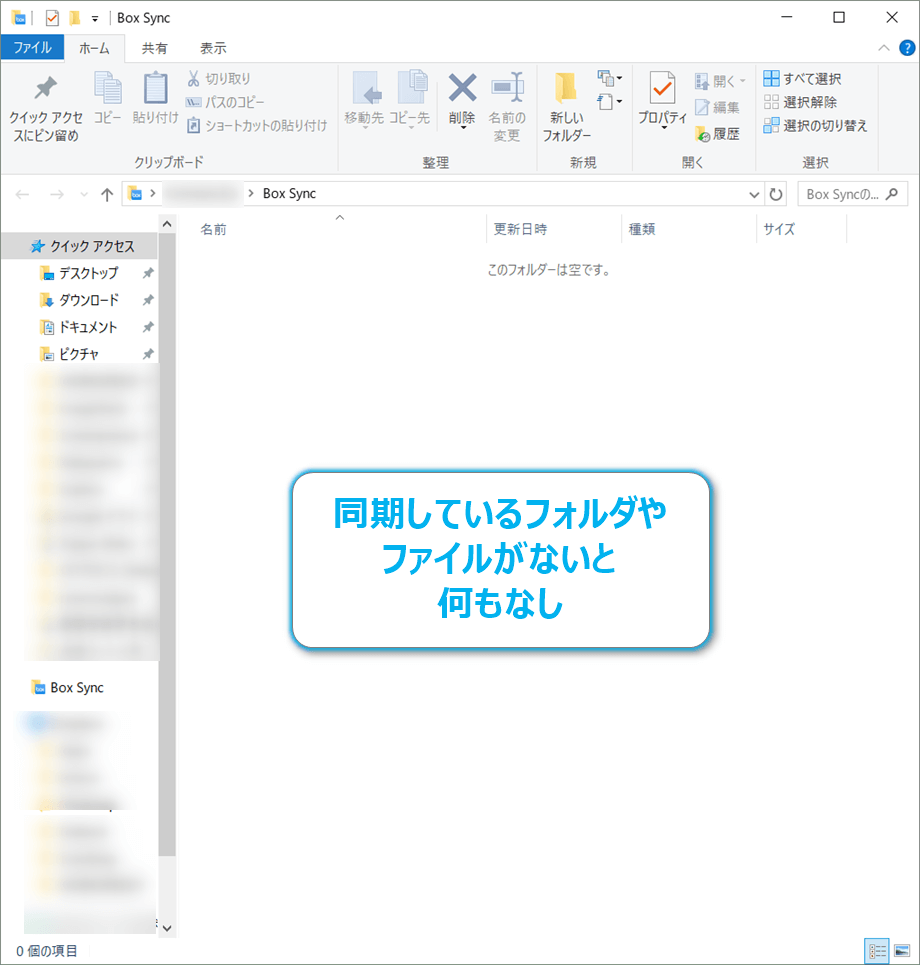Click the Delete X icon in ribbon
The width and height of the screenshot is (920, 965).
[462, 89]
